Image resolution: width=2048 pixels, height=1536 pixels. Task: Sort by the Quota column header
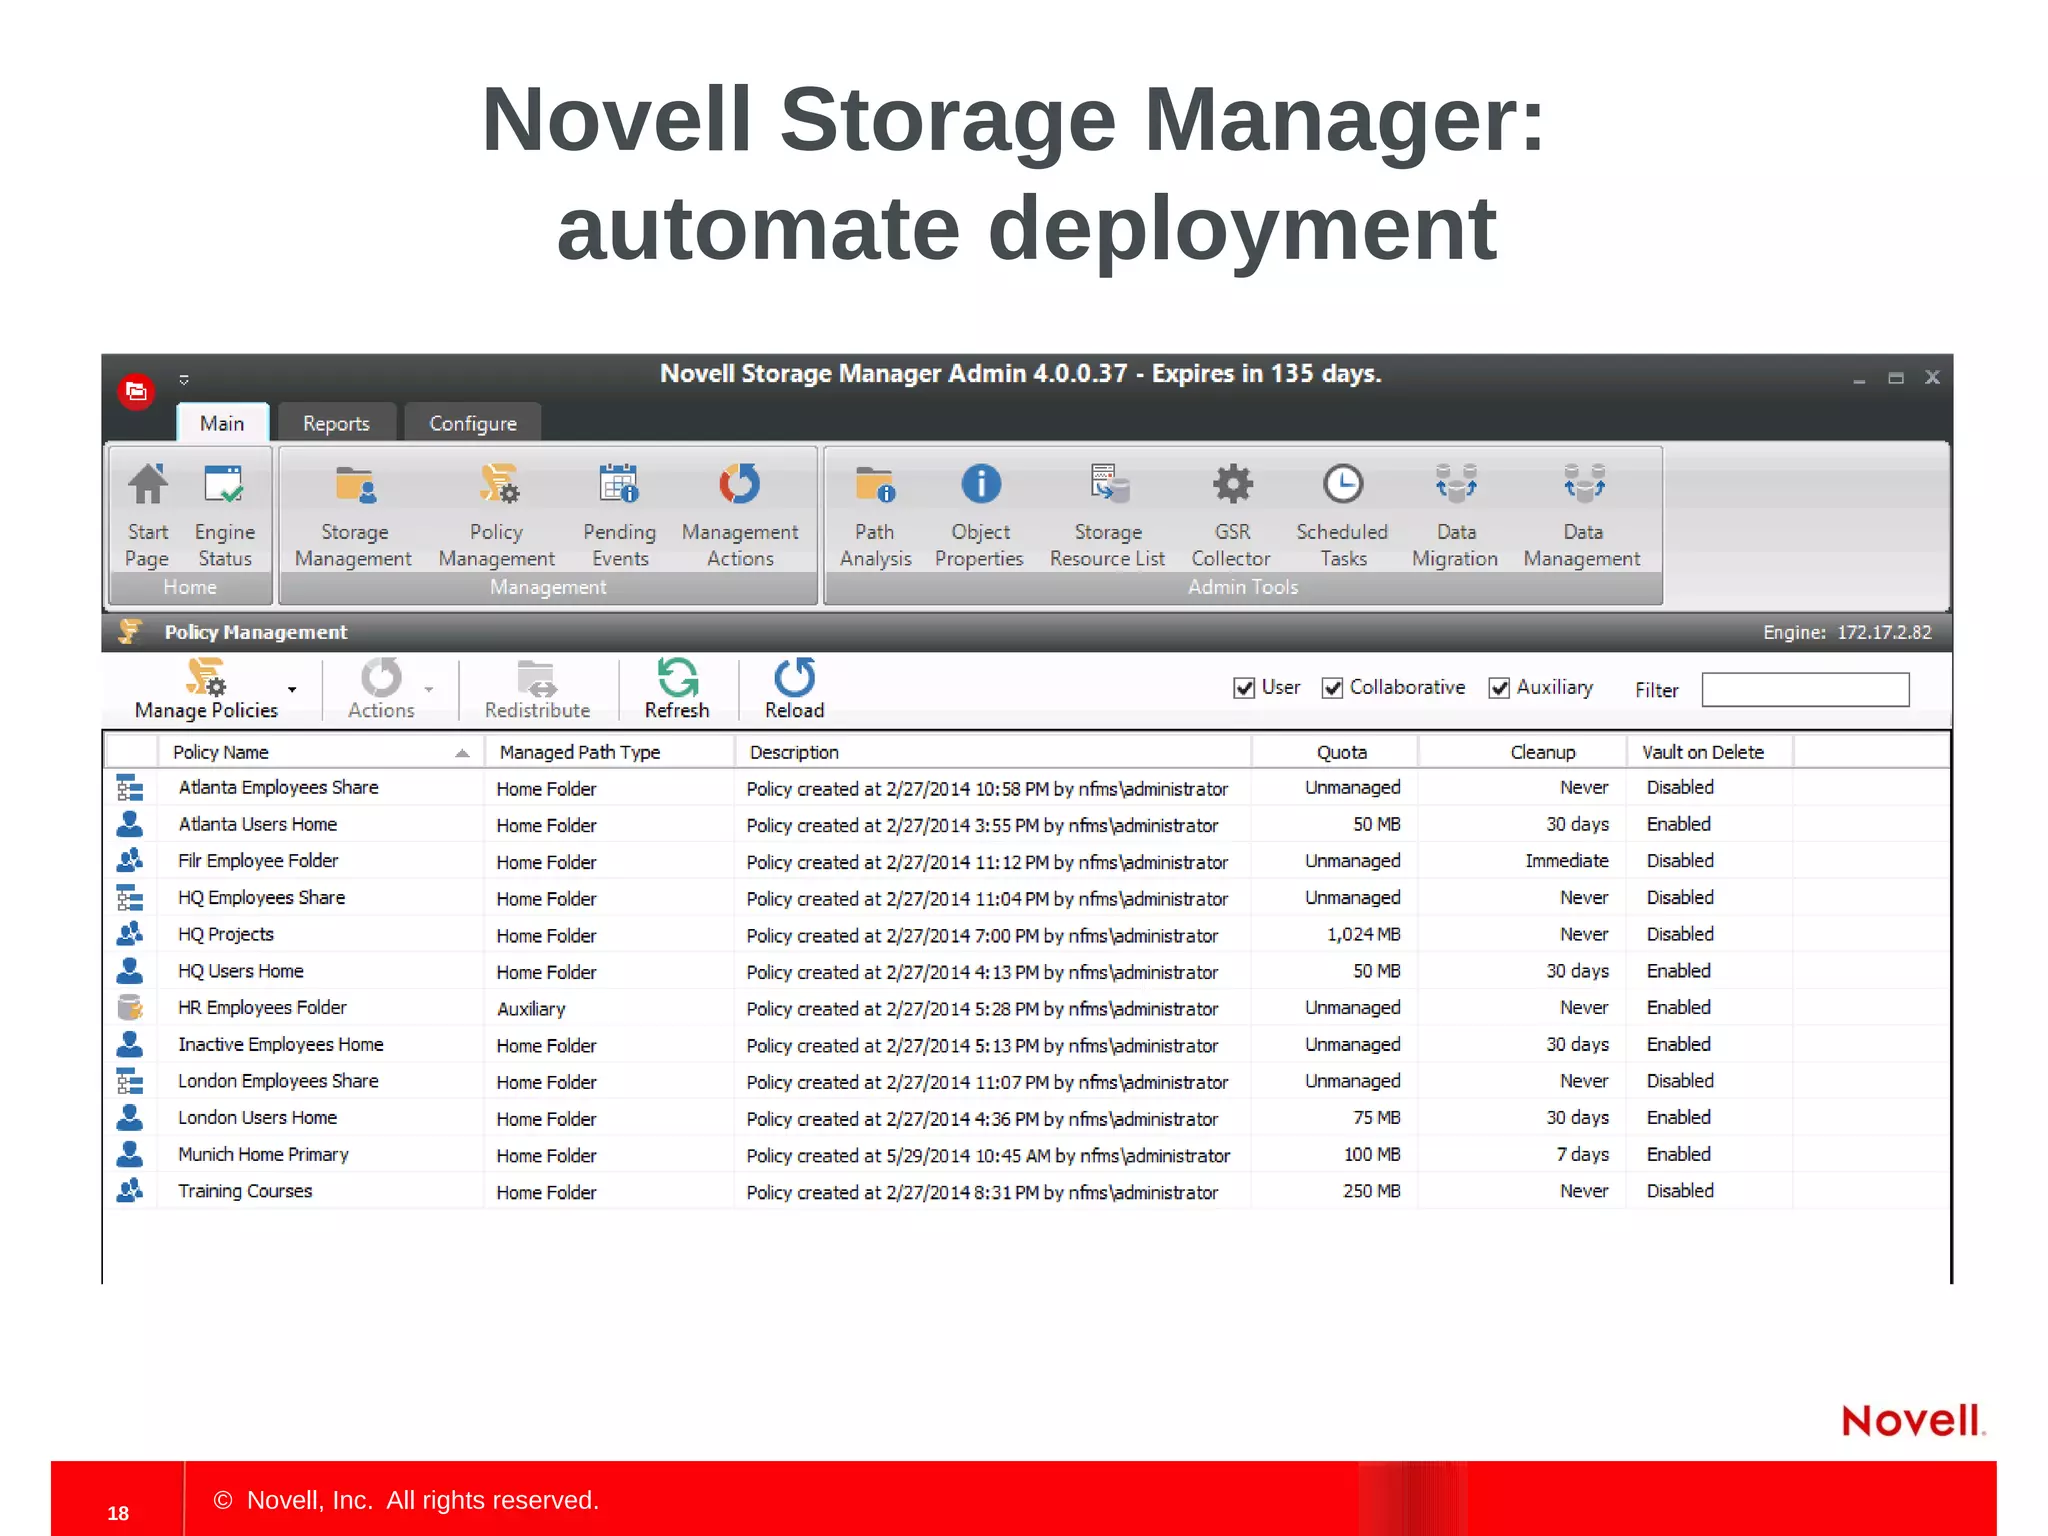[1335, 752]
